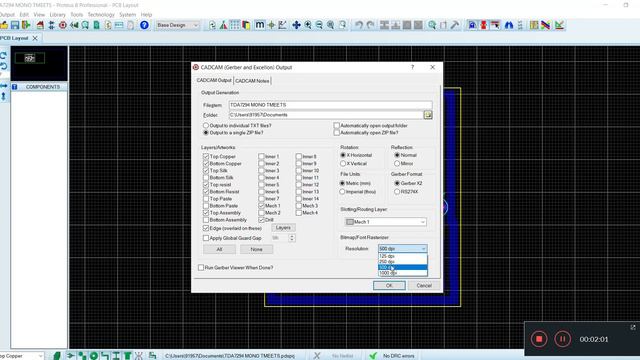Click the folder browse icon beside Folder field

pyautogui.click(x=428, y=115)
